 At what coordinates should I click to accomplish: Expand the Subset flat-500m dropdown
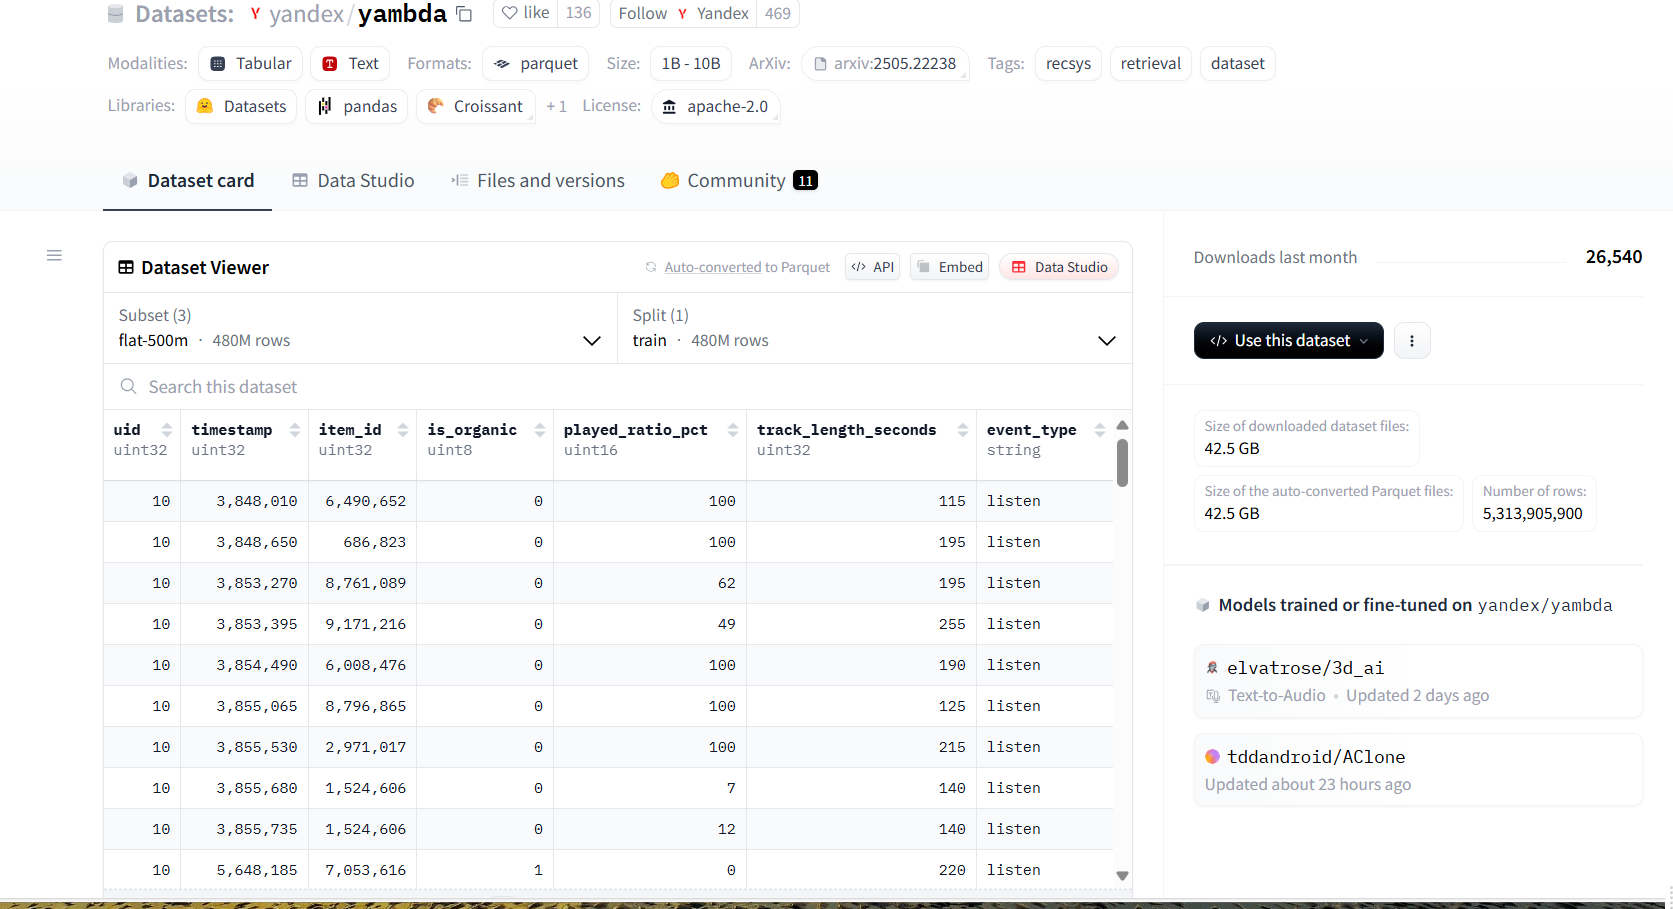(x=361, y=328)
